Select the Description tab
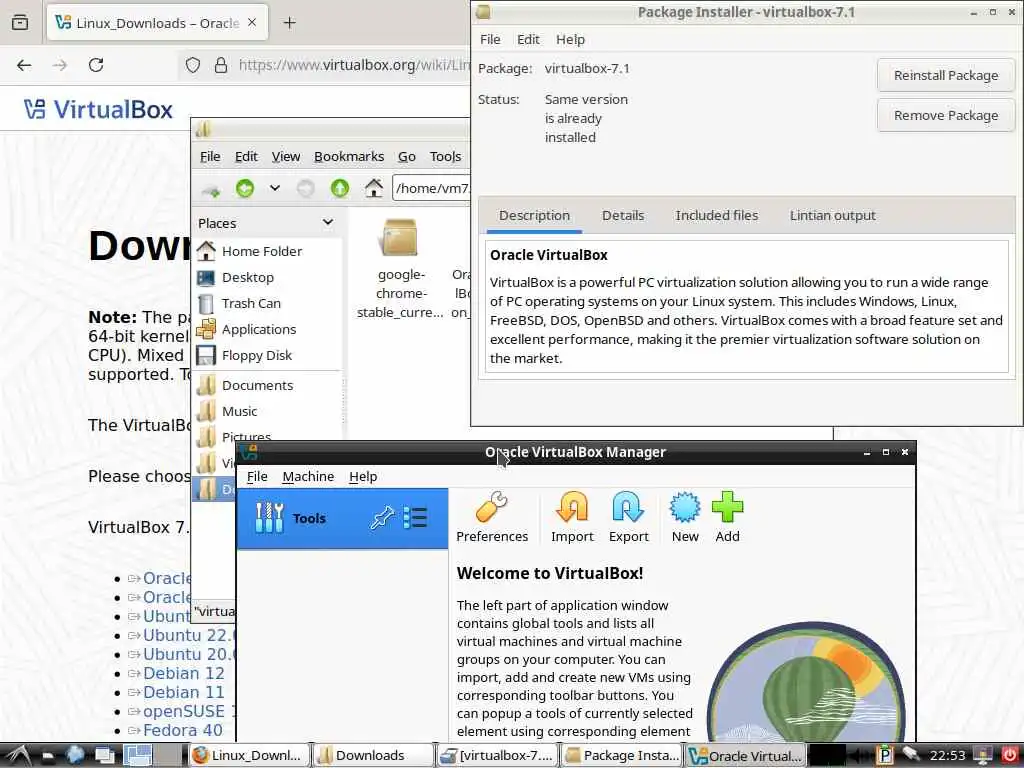 (x=534, y=216)
